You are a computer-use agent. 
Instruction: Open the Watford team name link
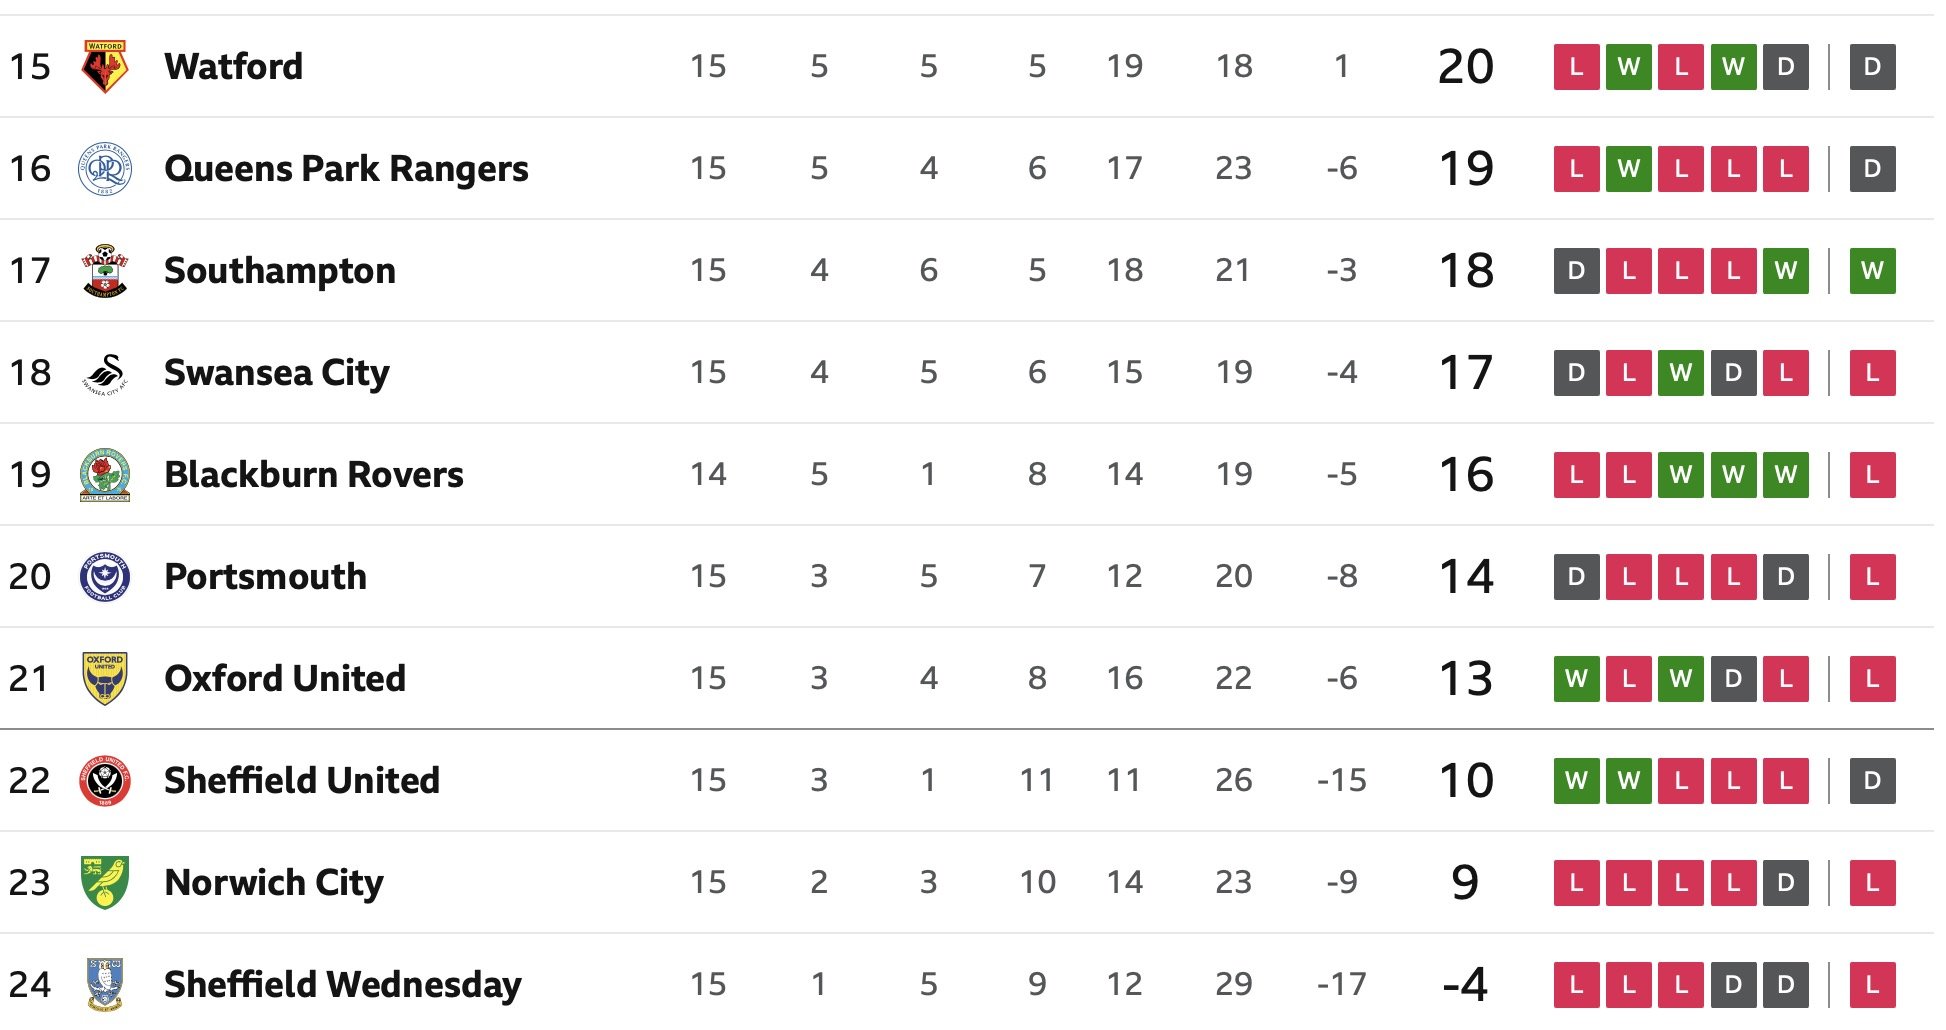click(233, 67)
